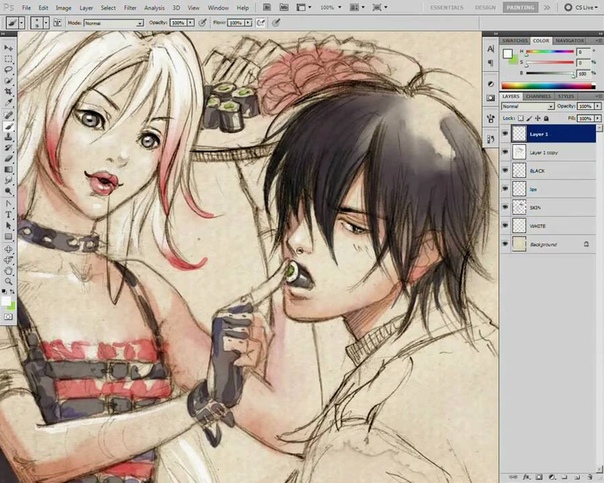Select the Hand tool
Image resolution: width=604 pixels, height=483 pixels.
(x=8, y=271)
